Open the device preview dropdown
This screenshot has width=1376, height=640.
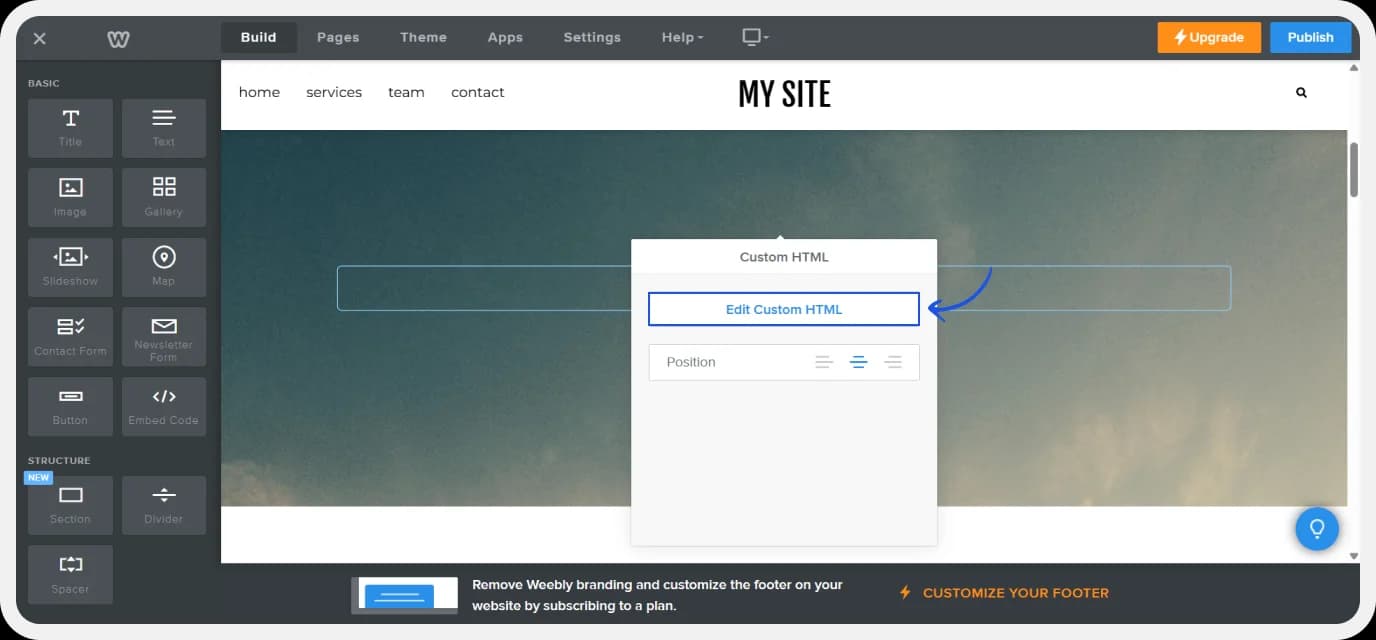click(754, 37)
